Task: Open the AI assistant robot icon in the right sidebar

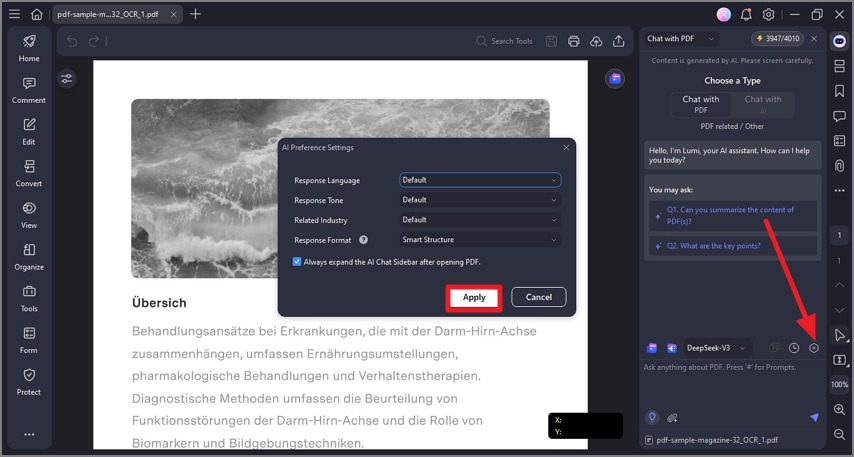Action: [839, 41]
